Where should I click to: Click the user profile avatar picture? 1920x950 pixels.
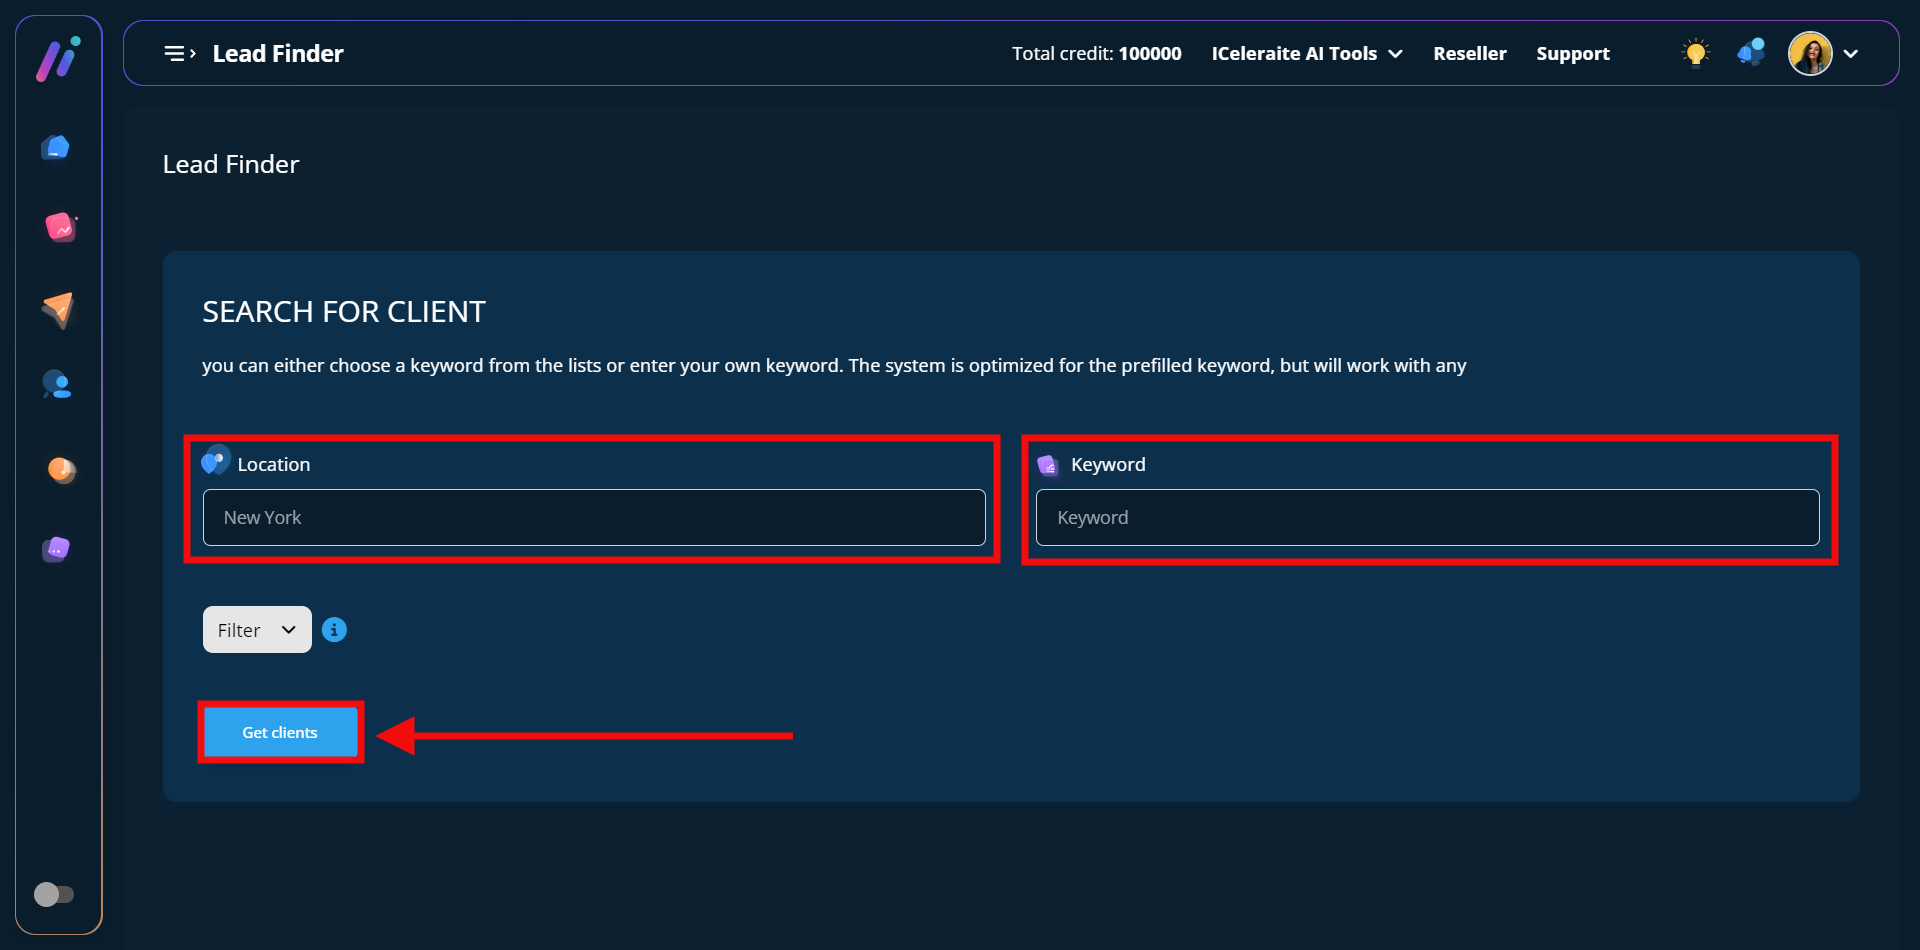point(1810,54)
